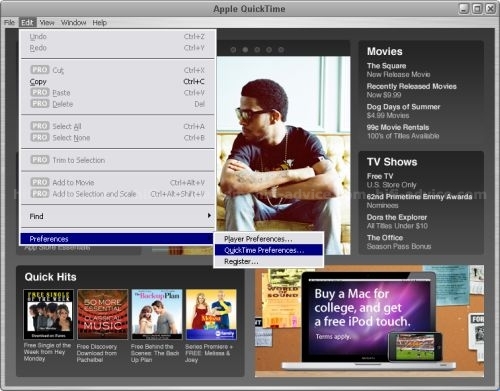Open Recently Released Movies link
The width and height of the screenshot is (500, 391).
(412, 86)
